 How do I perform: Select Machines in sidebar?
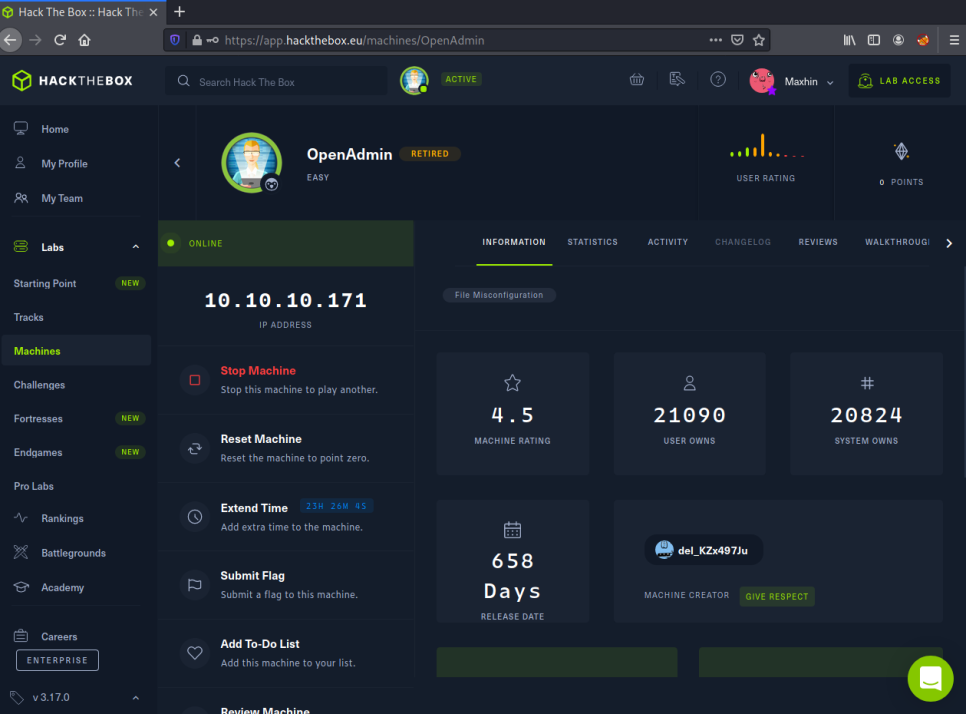tap(76, 351)
